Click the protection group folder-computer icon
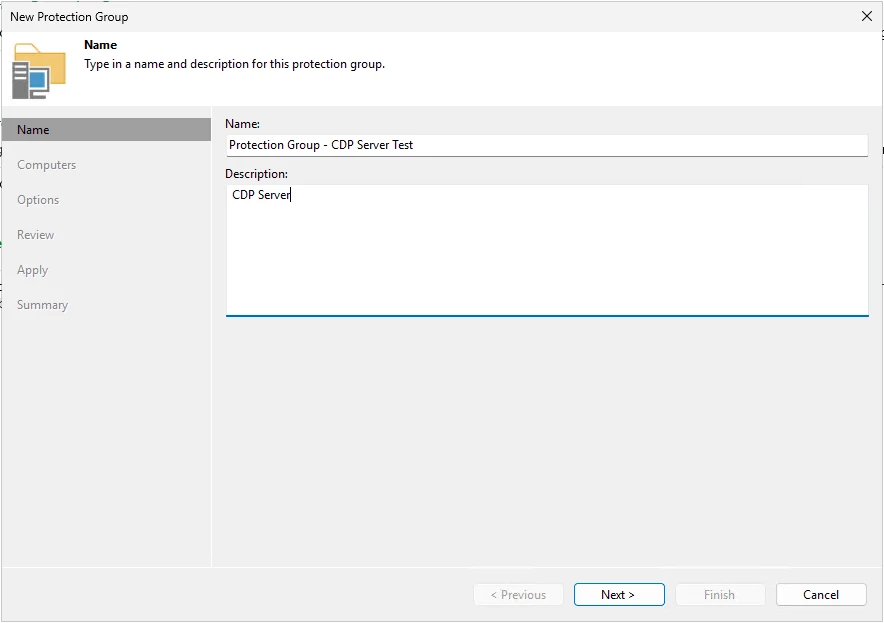The image size is (884, 623). (x=39, y=70)
